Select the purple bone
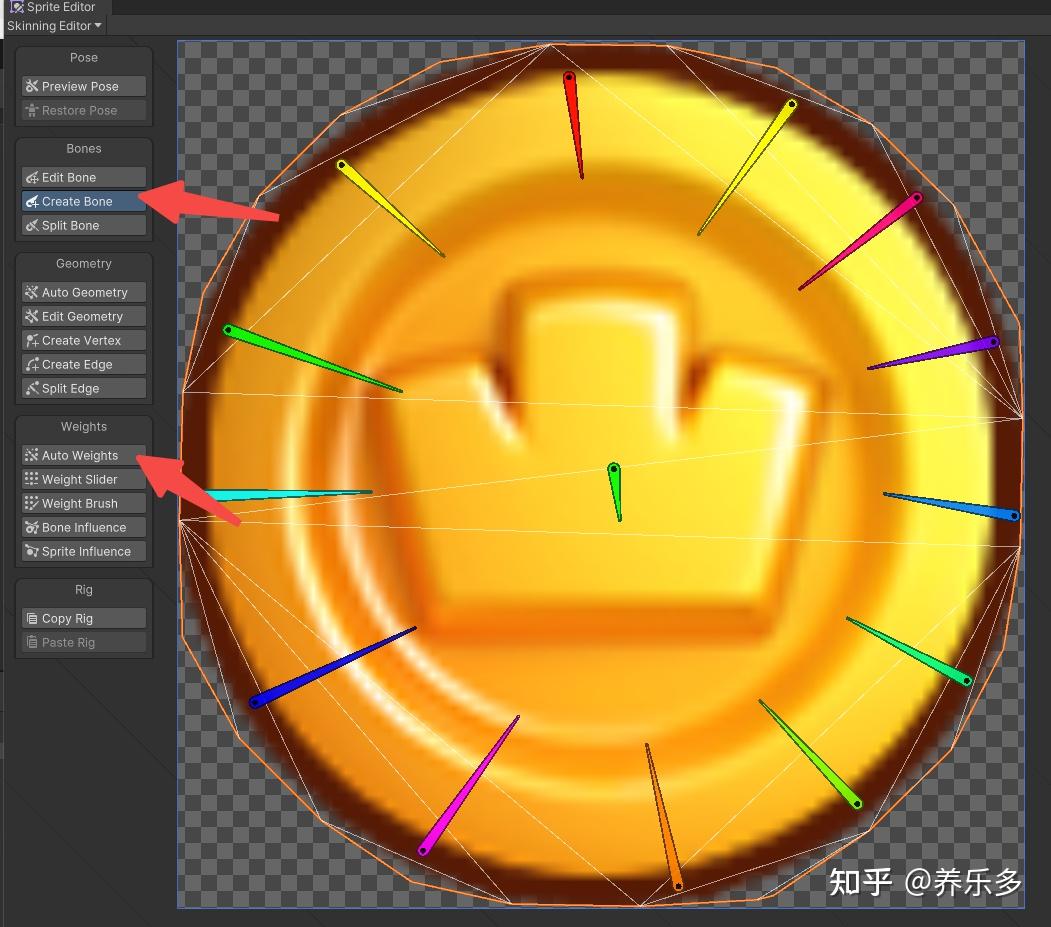 [952, 350]
